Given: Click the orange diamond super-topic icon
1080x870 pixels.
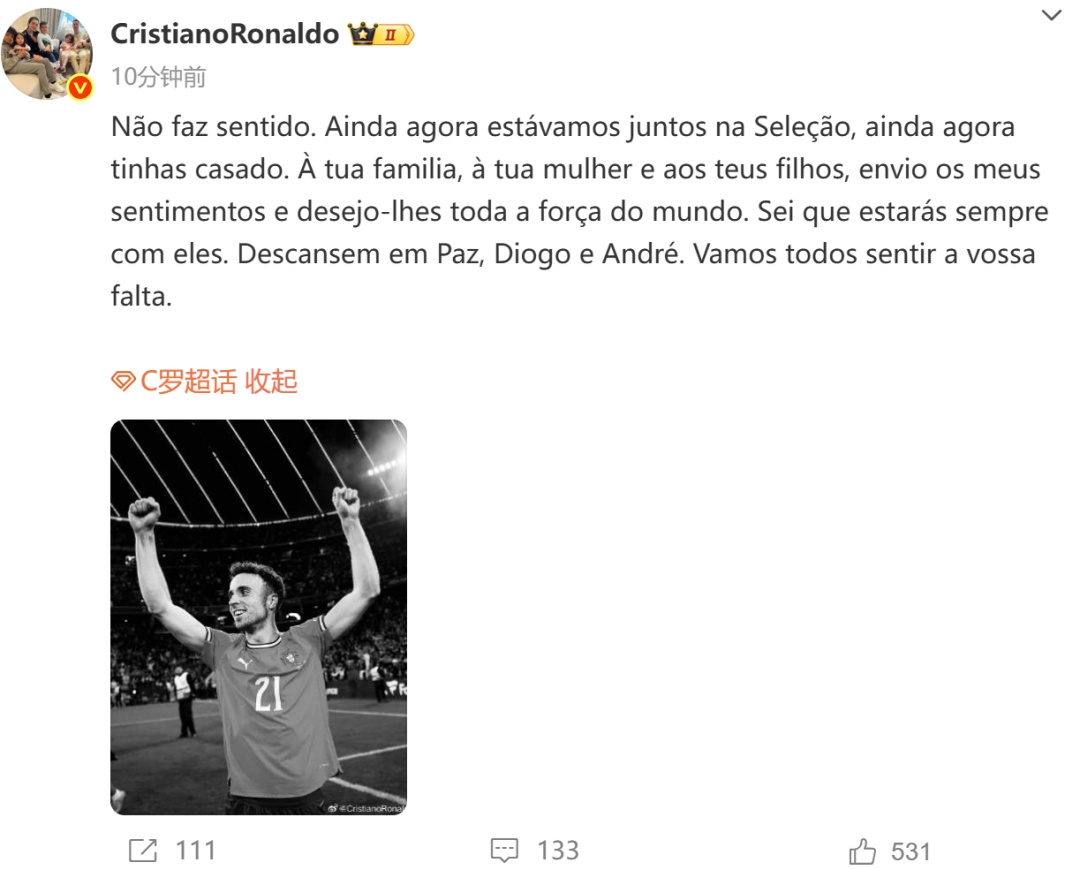Looking at the screenshot, I should click(123, 381).
